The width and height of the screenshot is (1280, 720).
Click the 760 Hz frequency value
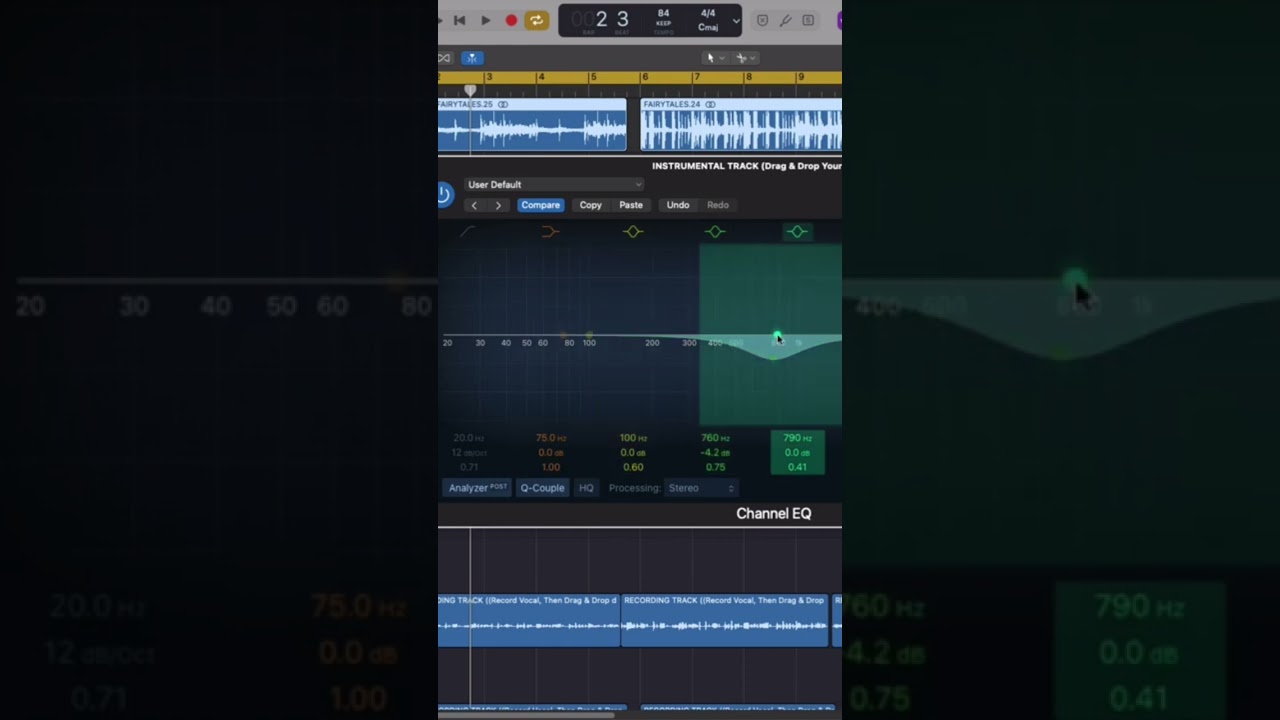715,438
